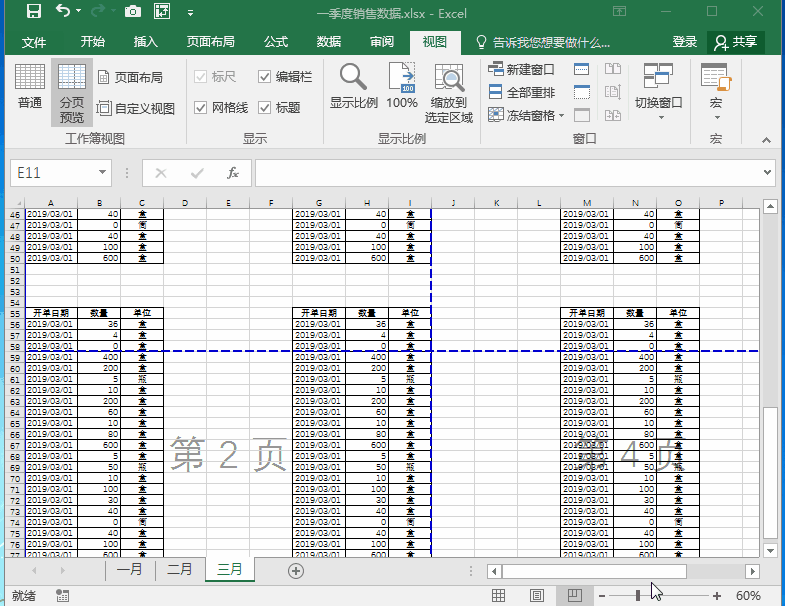This screenshot has width=785, height=606.
Task: Switch to the 一月 sheet tab
Action: (x=130, y=570)
